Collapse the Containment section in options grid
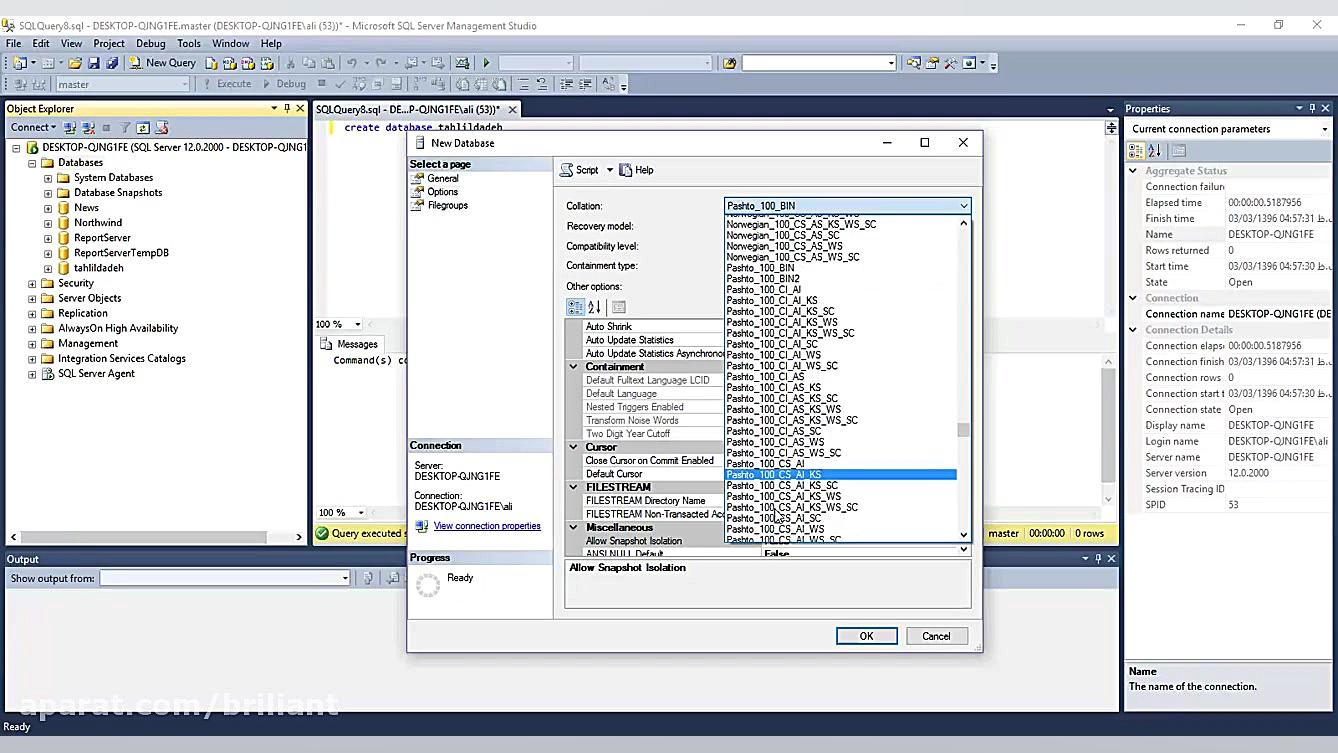This screenshot has width=1338, height=753. (x=574, y=367)
